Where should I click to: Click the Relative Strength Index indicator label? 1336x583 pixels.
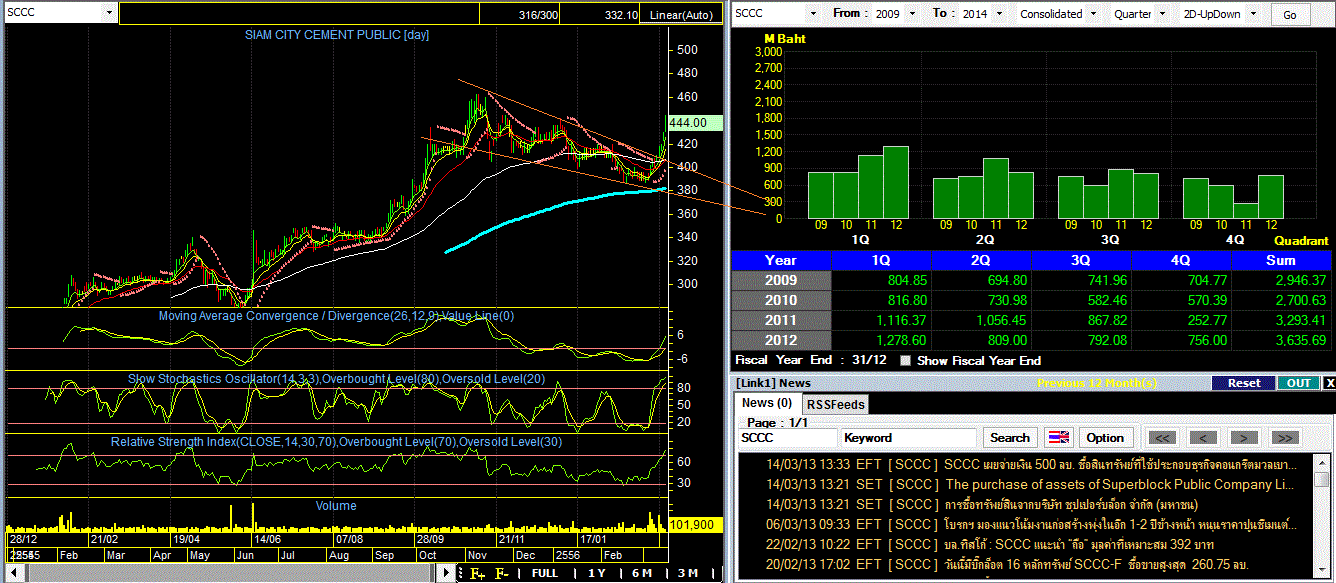coord(336,441)
